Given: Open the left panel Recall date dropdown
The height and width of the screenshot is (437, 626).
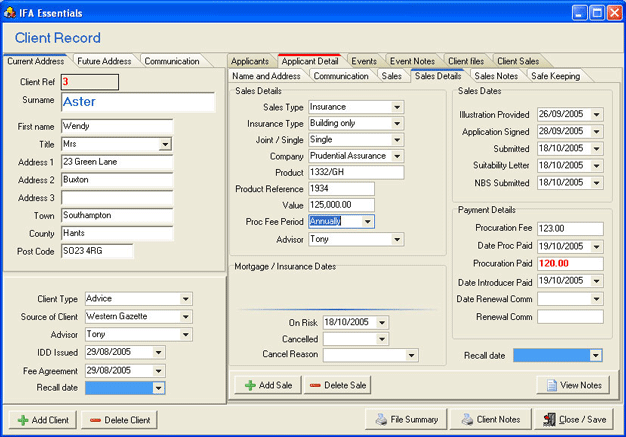Looking at the screenshot, I should [x=158, y=388].
